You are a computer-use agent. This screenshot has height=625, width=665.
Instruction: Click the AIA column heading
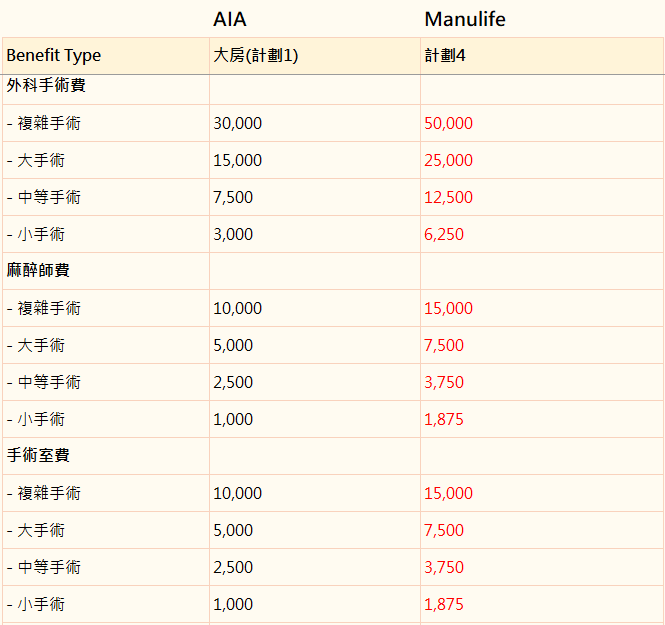point(229,19)
